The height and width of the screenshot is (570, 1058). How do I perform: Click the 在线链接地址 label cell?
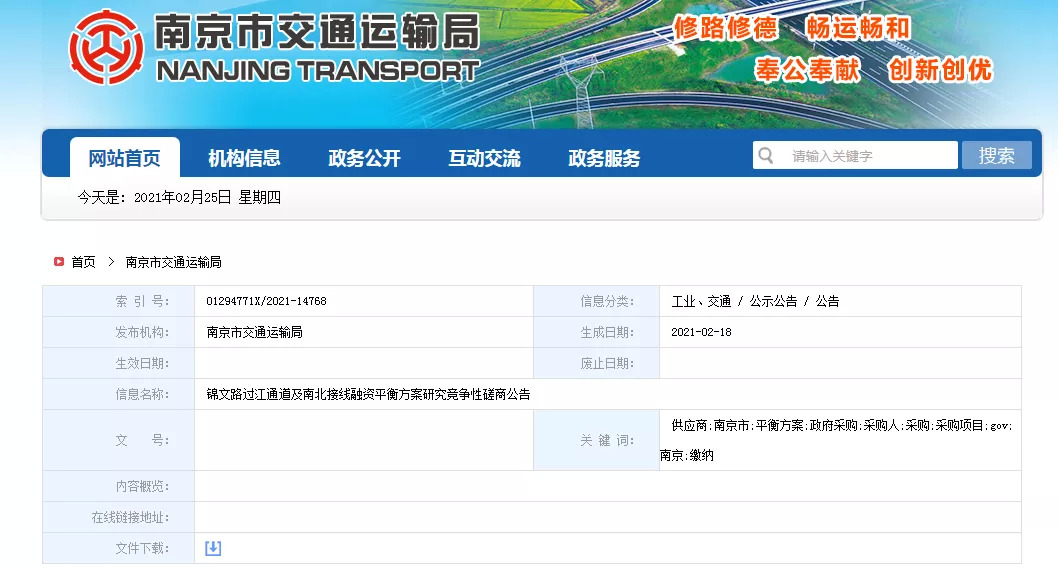pos(119,517)
